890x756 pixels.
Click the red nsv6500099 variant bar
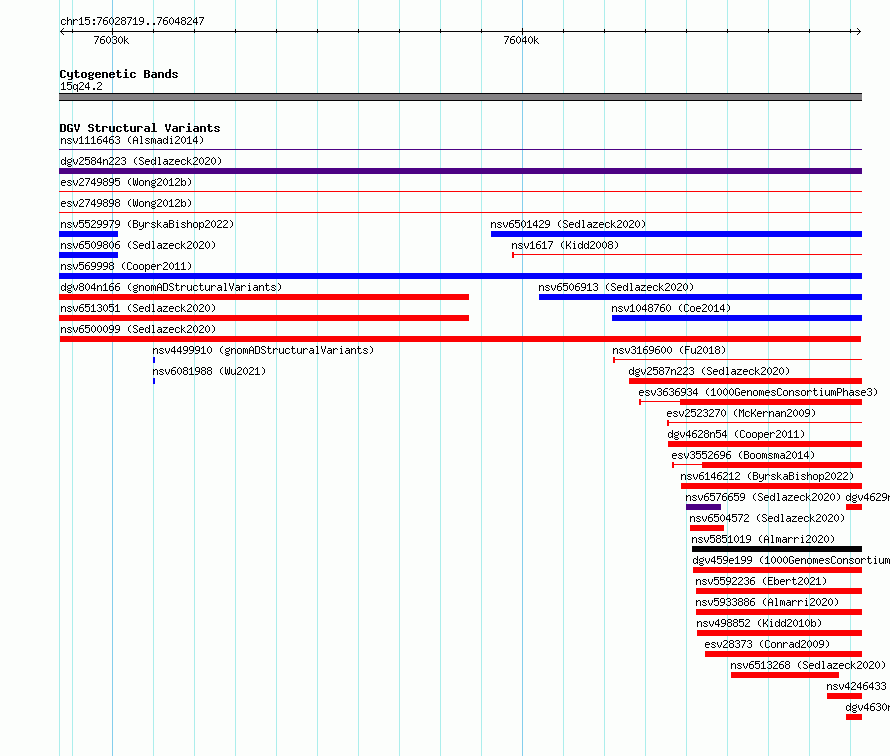pos(460,339)
